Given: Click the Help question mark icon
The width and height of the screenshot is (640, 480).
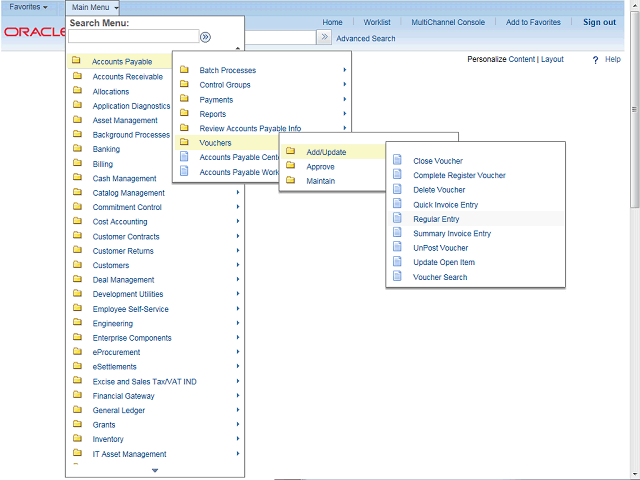Looking at the screenshot, I should pyautogui.click(x=595, y=60).
